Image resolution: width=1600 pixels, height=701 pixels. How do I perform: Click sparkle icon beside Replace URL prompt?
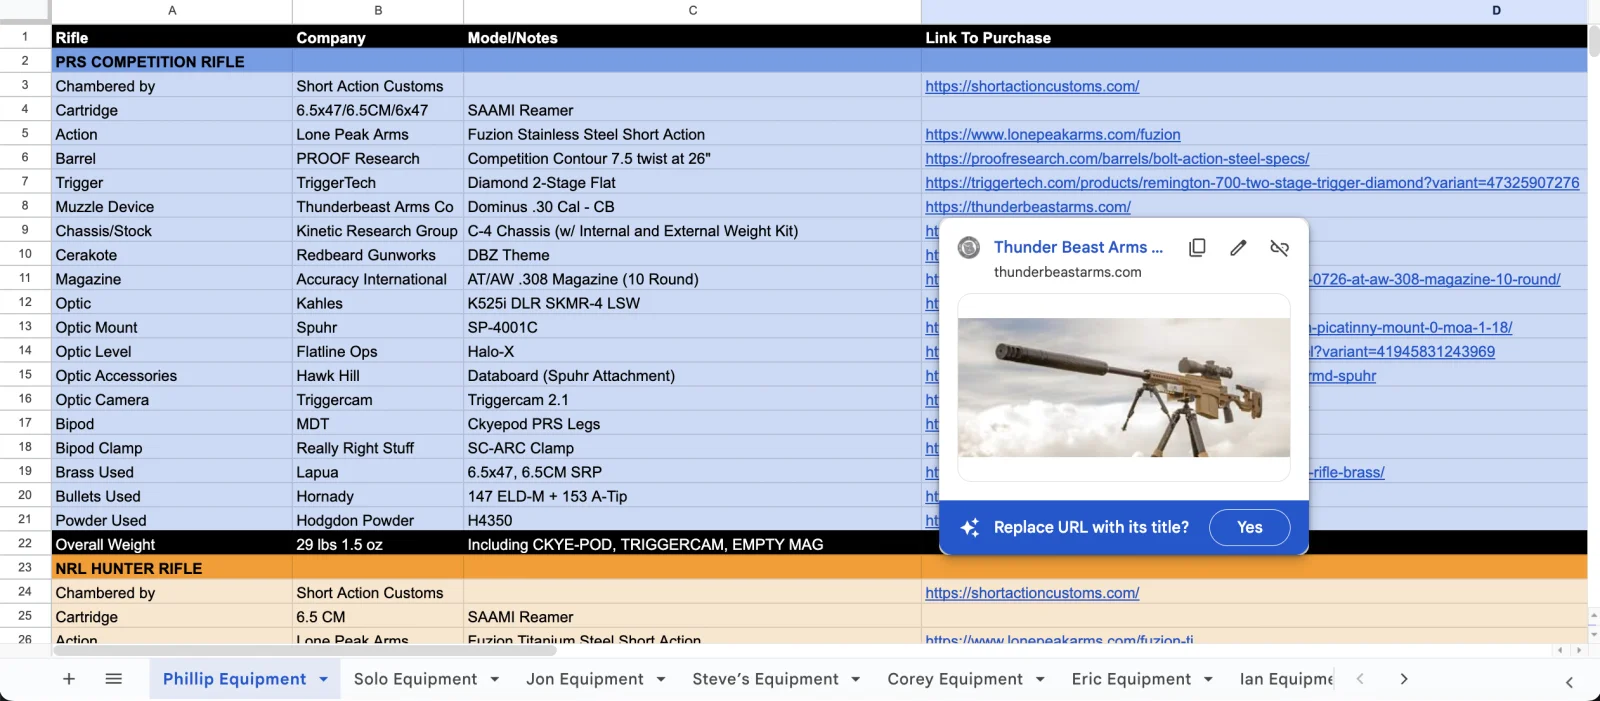pos(970,528)
